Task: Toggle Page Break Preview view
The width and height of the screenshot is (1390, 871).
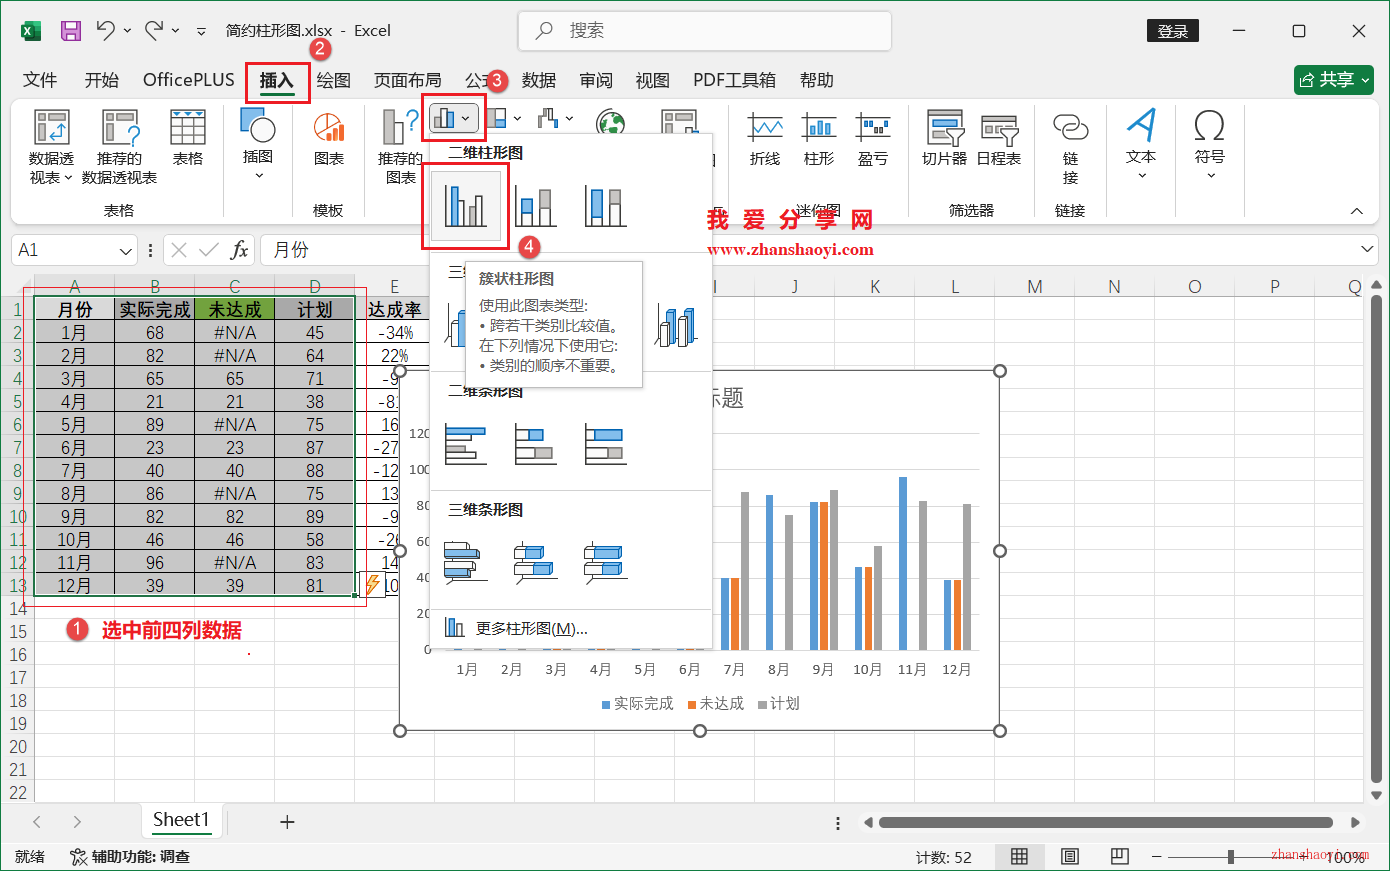Action: point(1119,856)
